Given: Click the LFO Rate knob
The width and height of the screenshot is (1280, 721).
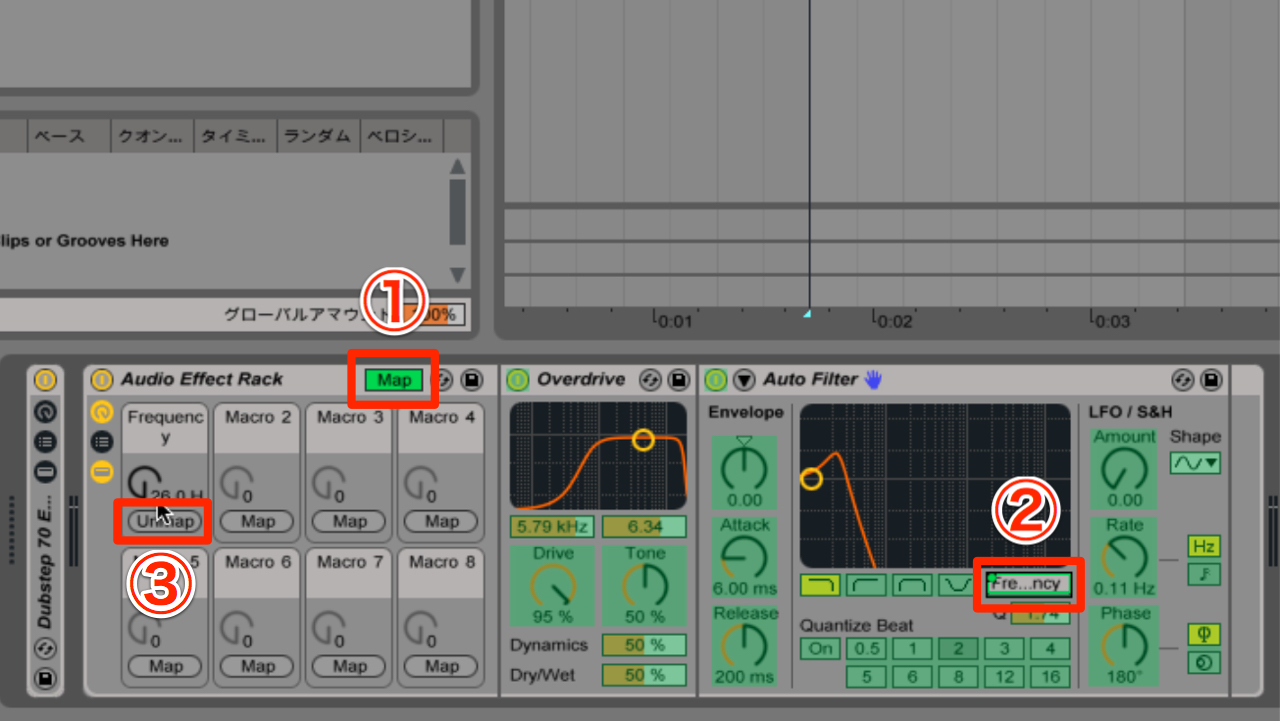Looking at the screenshot, I should 1125,557.
